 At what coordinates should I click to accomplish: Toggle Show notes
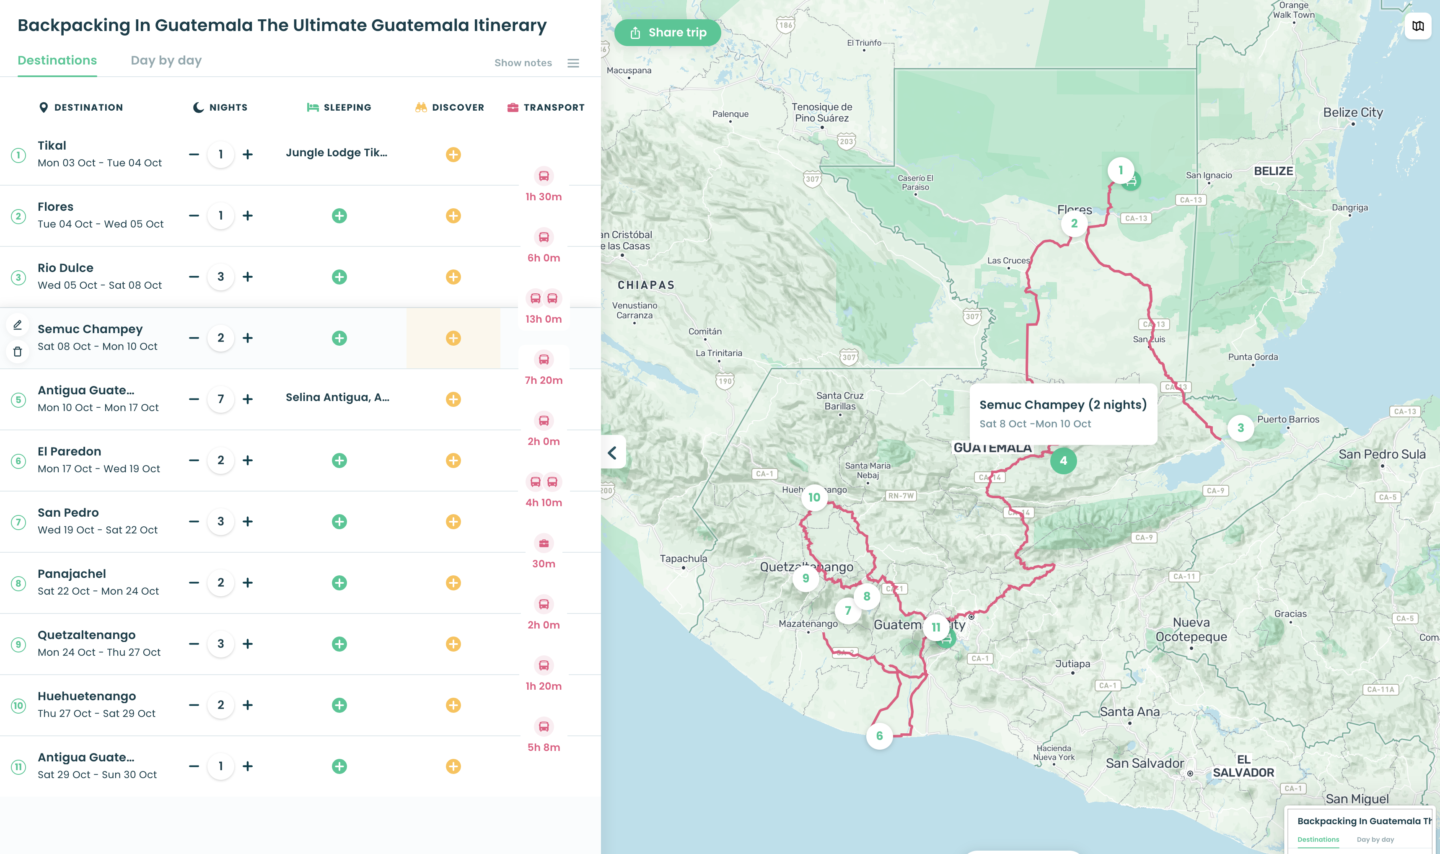pyautogui.click(x=522, y=63)
